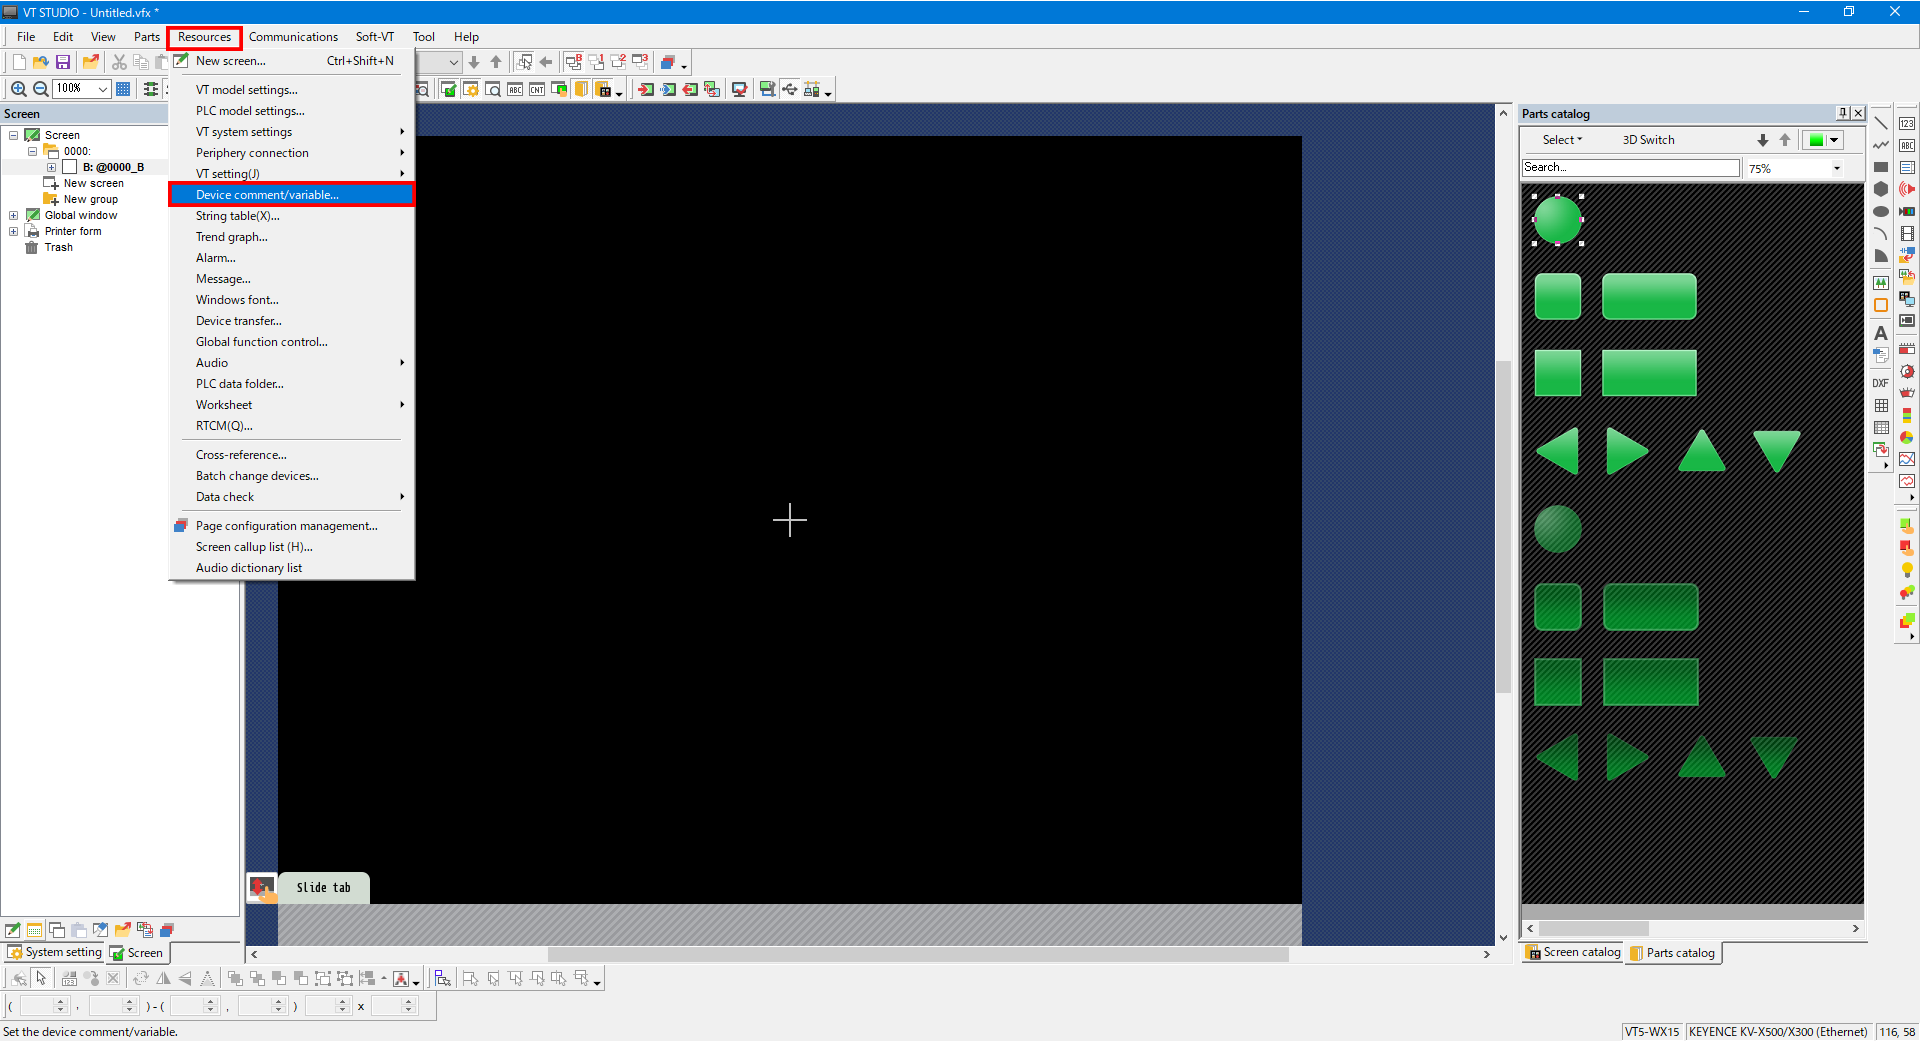Select the numeric display 123 icon
Viewport: 1920px width, 1042px height.
pos(1907,124)
